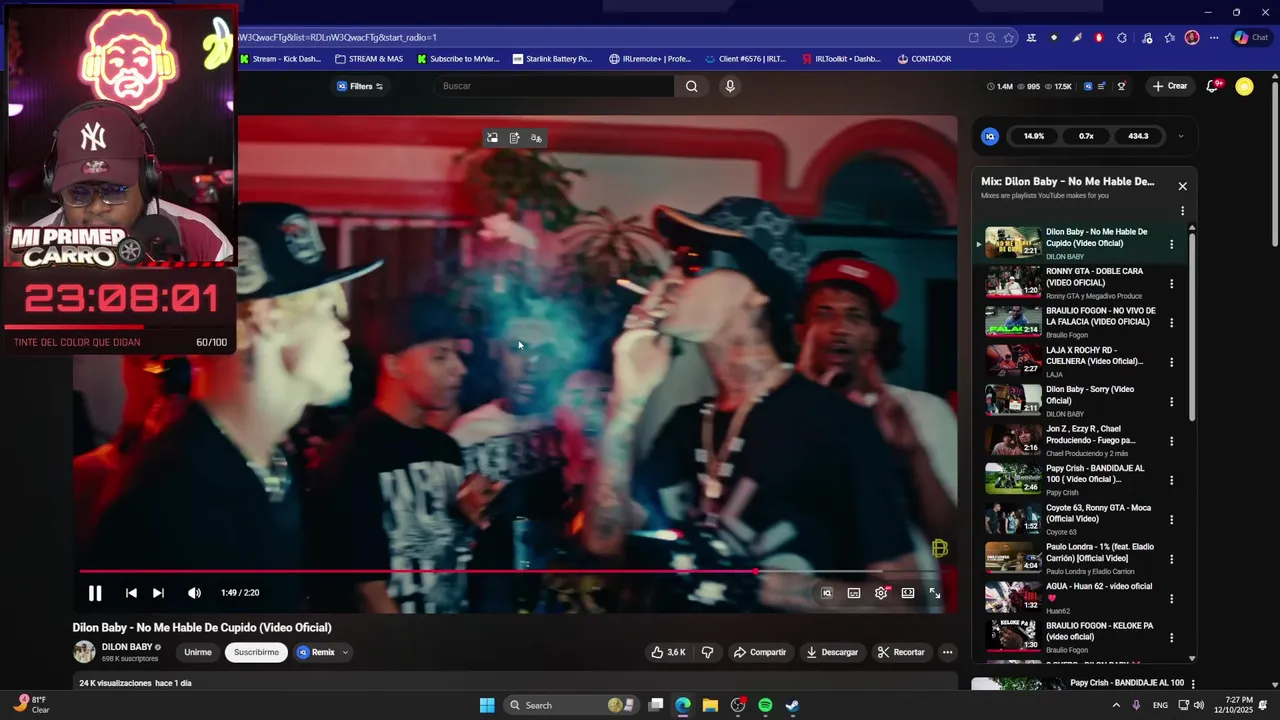Focus the Buscar search field
This screenshot has width=1280, height=720.
coord(556,86)
